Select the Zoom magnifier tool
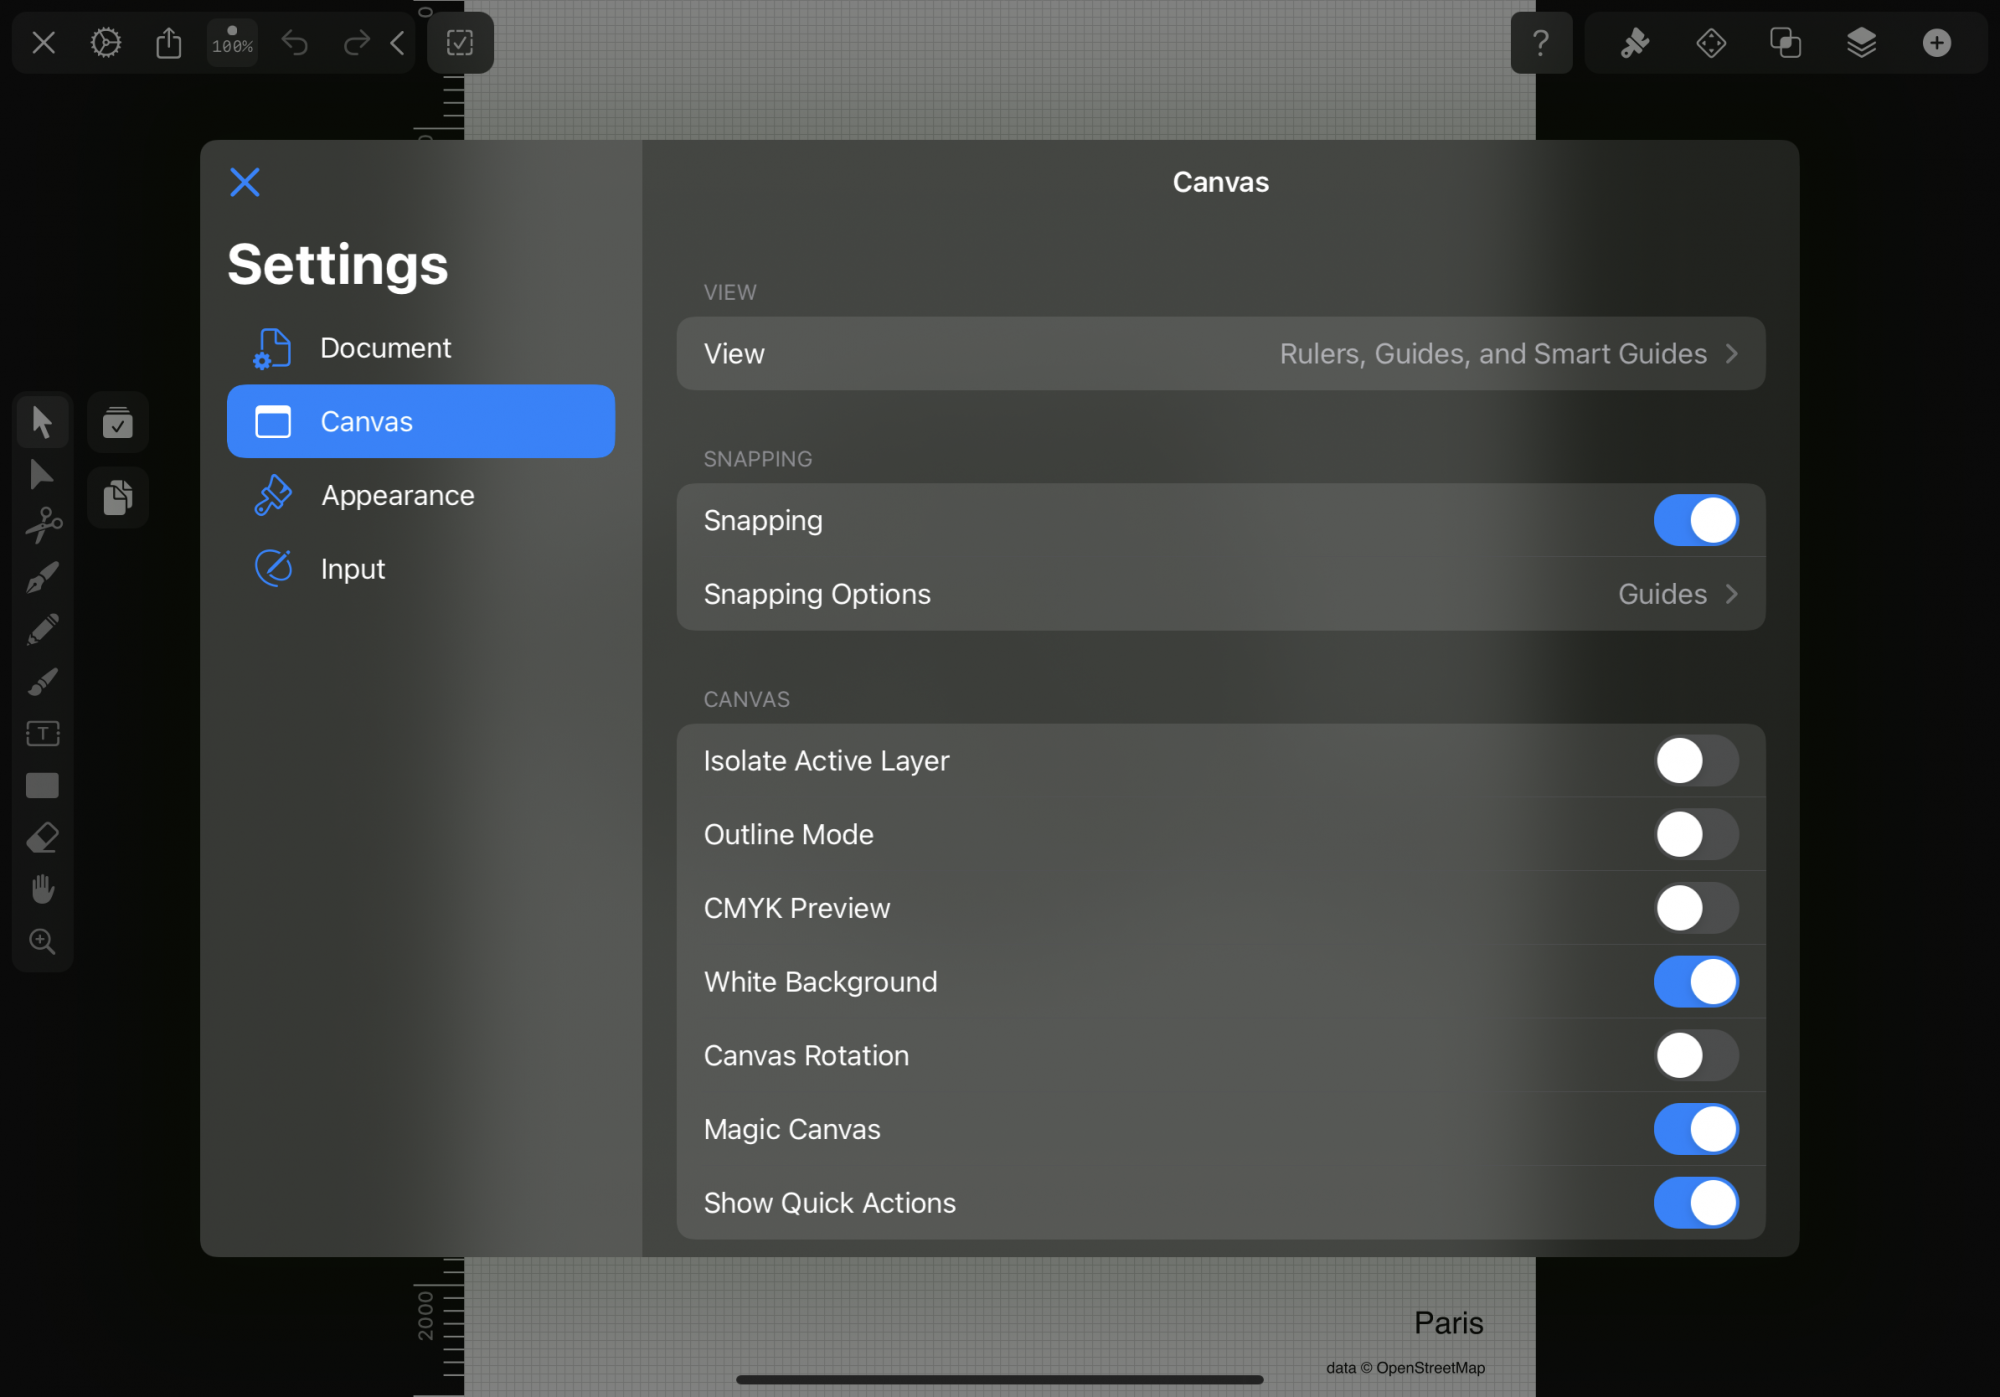2000x1397 pixels. (x=43, y=941)
